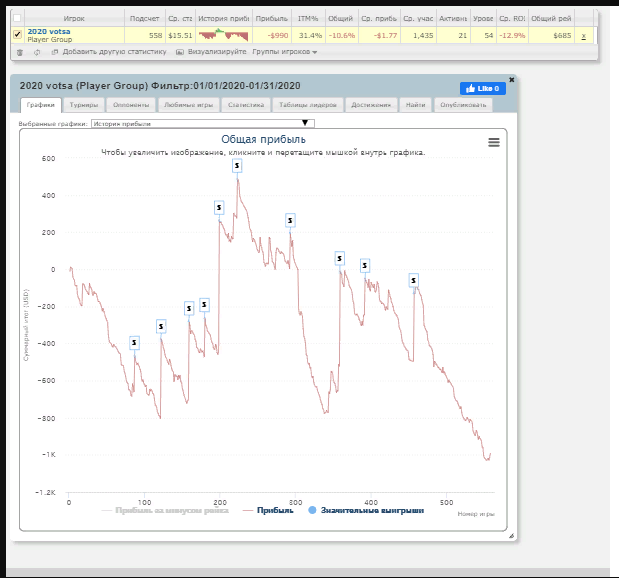Viewport: 619px width, 578px height.
Task: Click the win marker near game 200
Action: 219,208
